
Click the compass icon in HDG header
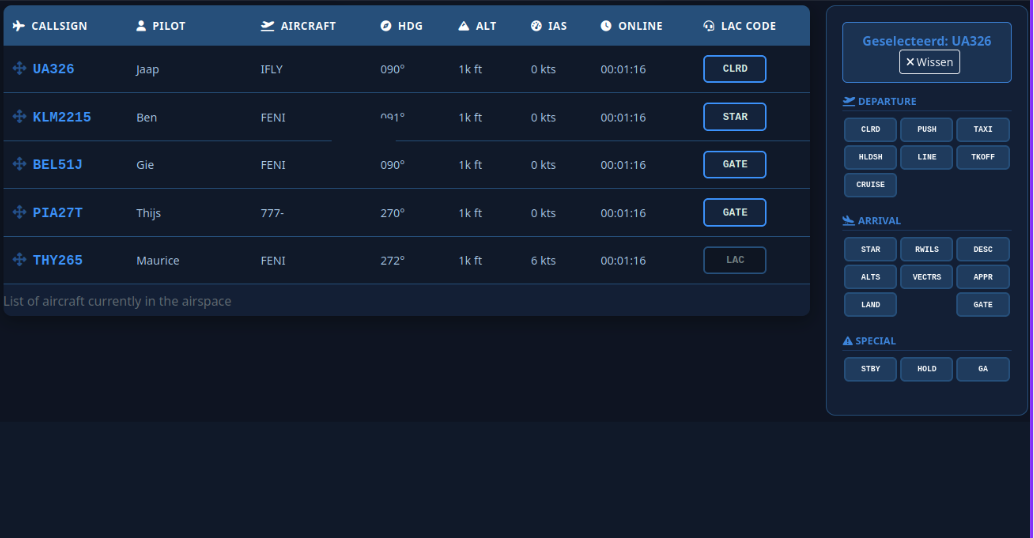point(386,26)
